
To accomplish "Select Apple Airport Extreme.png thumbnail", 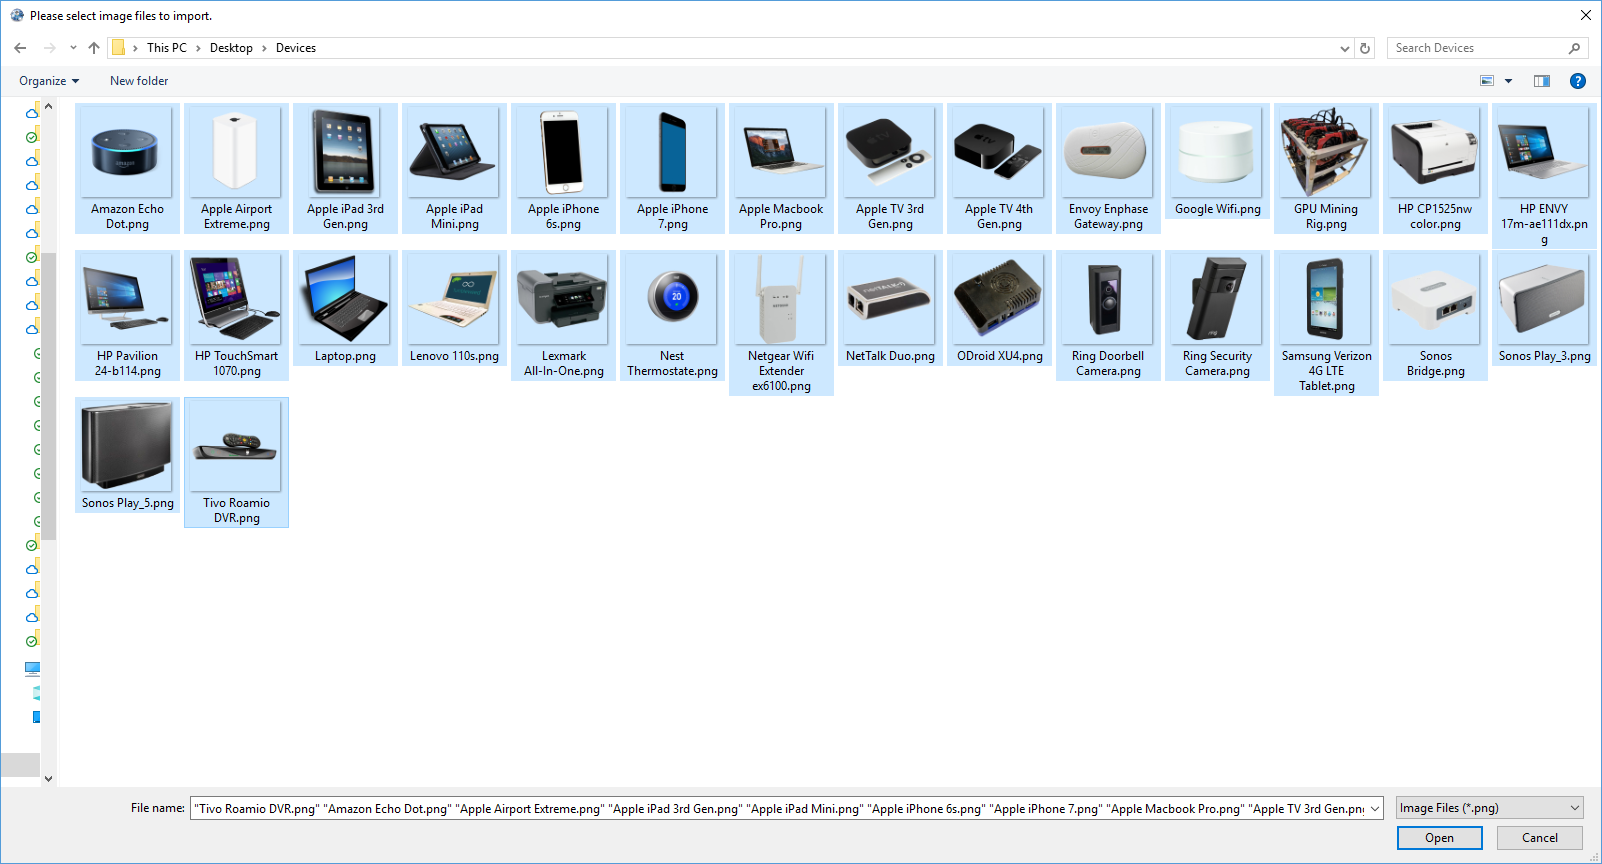I will coord(236,168).
